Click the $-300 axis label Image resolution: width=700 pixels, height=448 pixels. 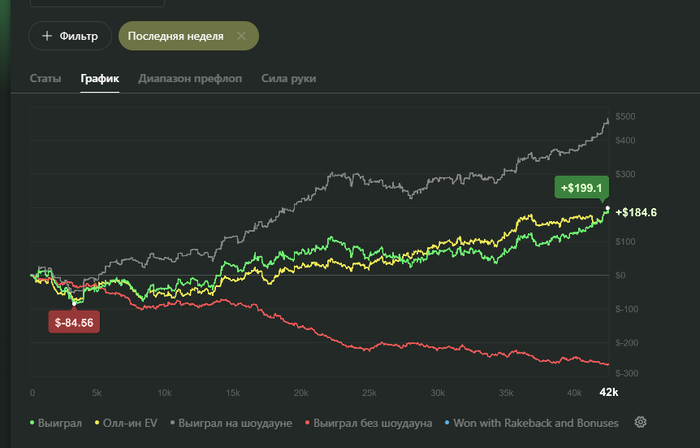tap(625, 373)
